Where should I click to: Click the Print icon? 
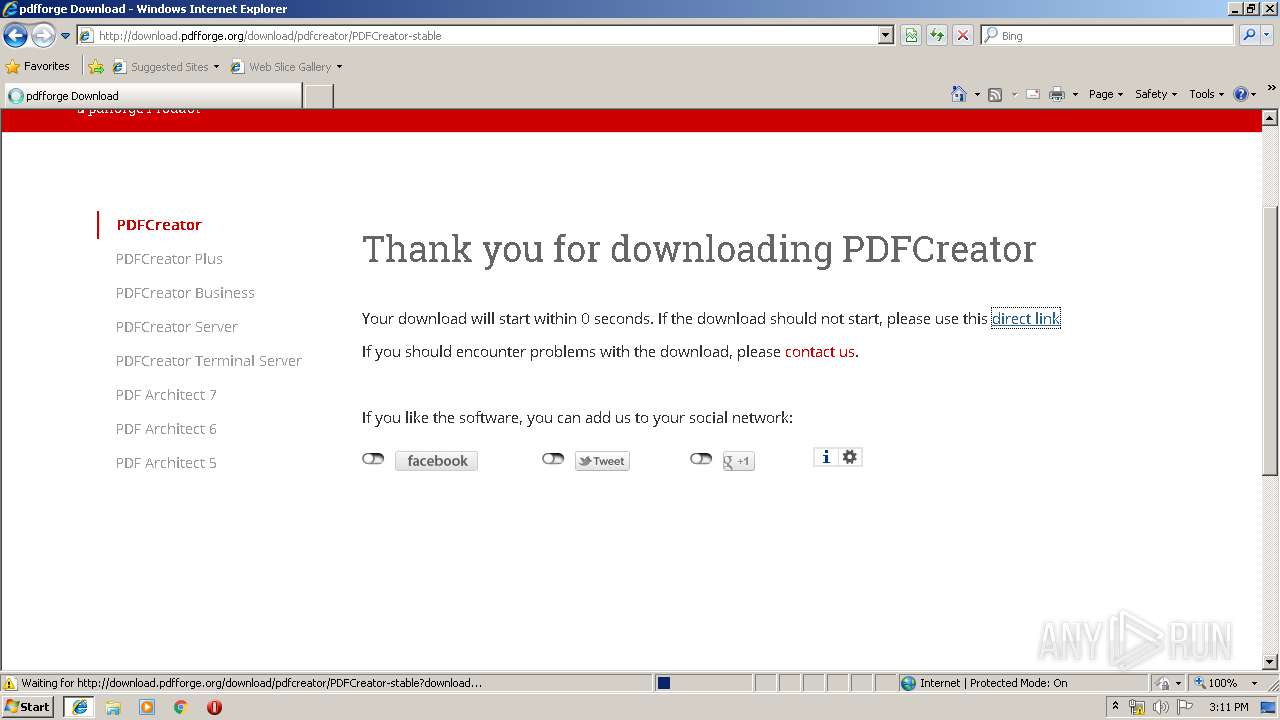(x=1057, y=94)
